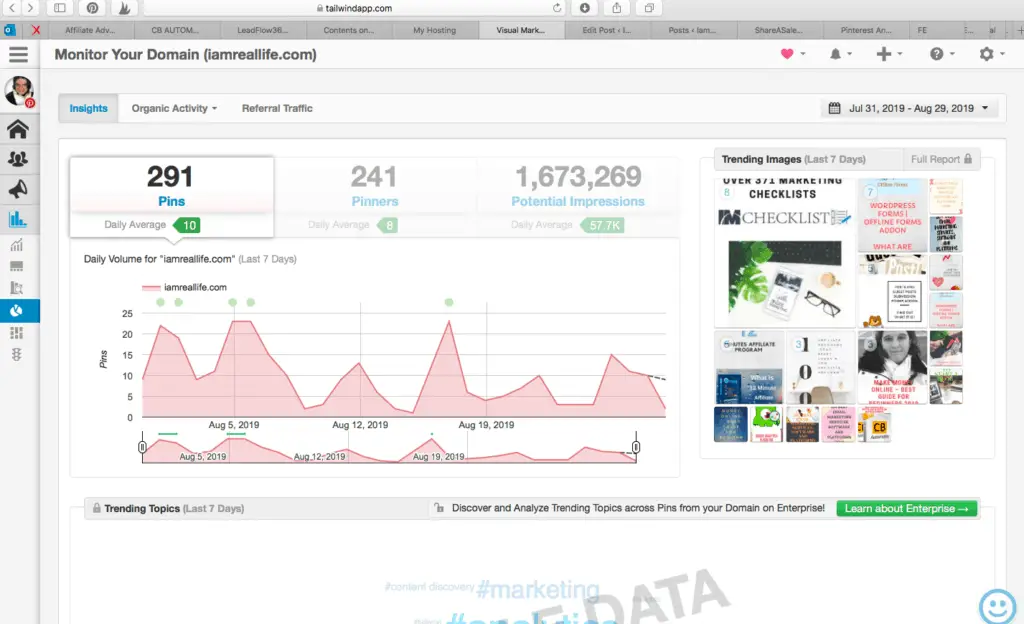
Task: Click the Safari share icon
Action: [616, 8]
